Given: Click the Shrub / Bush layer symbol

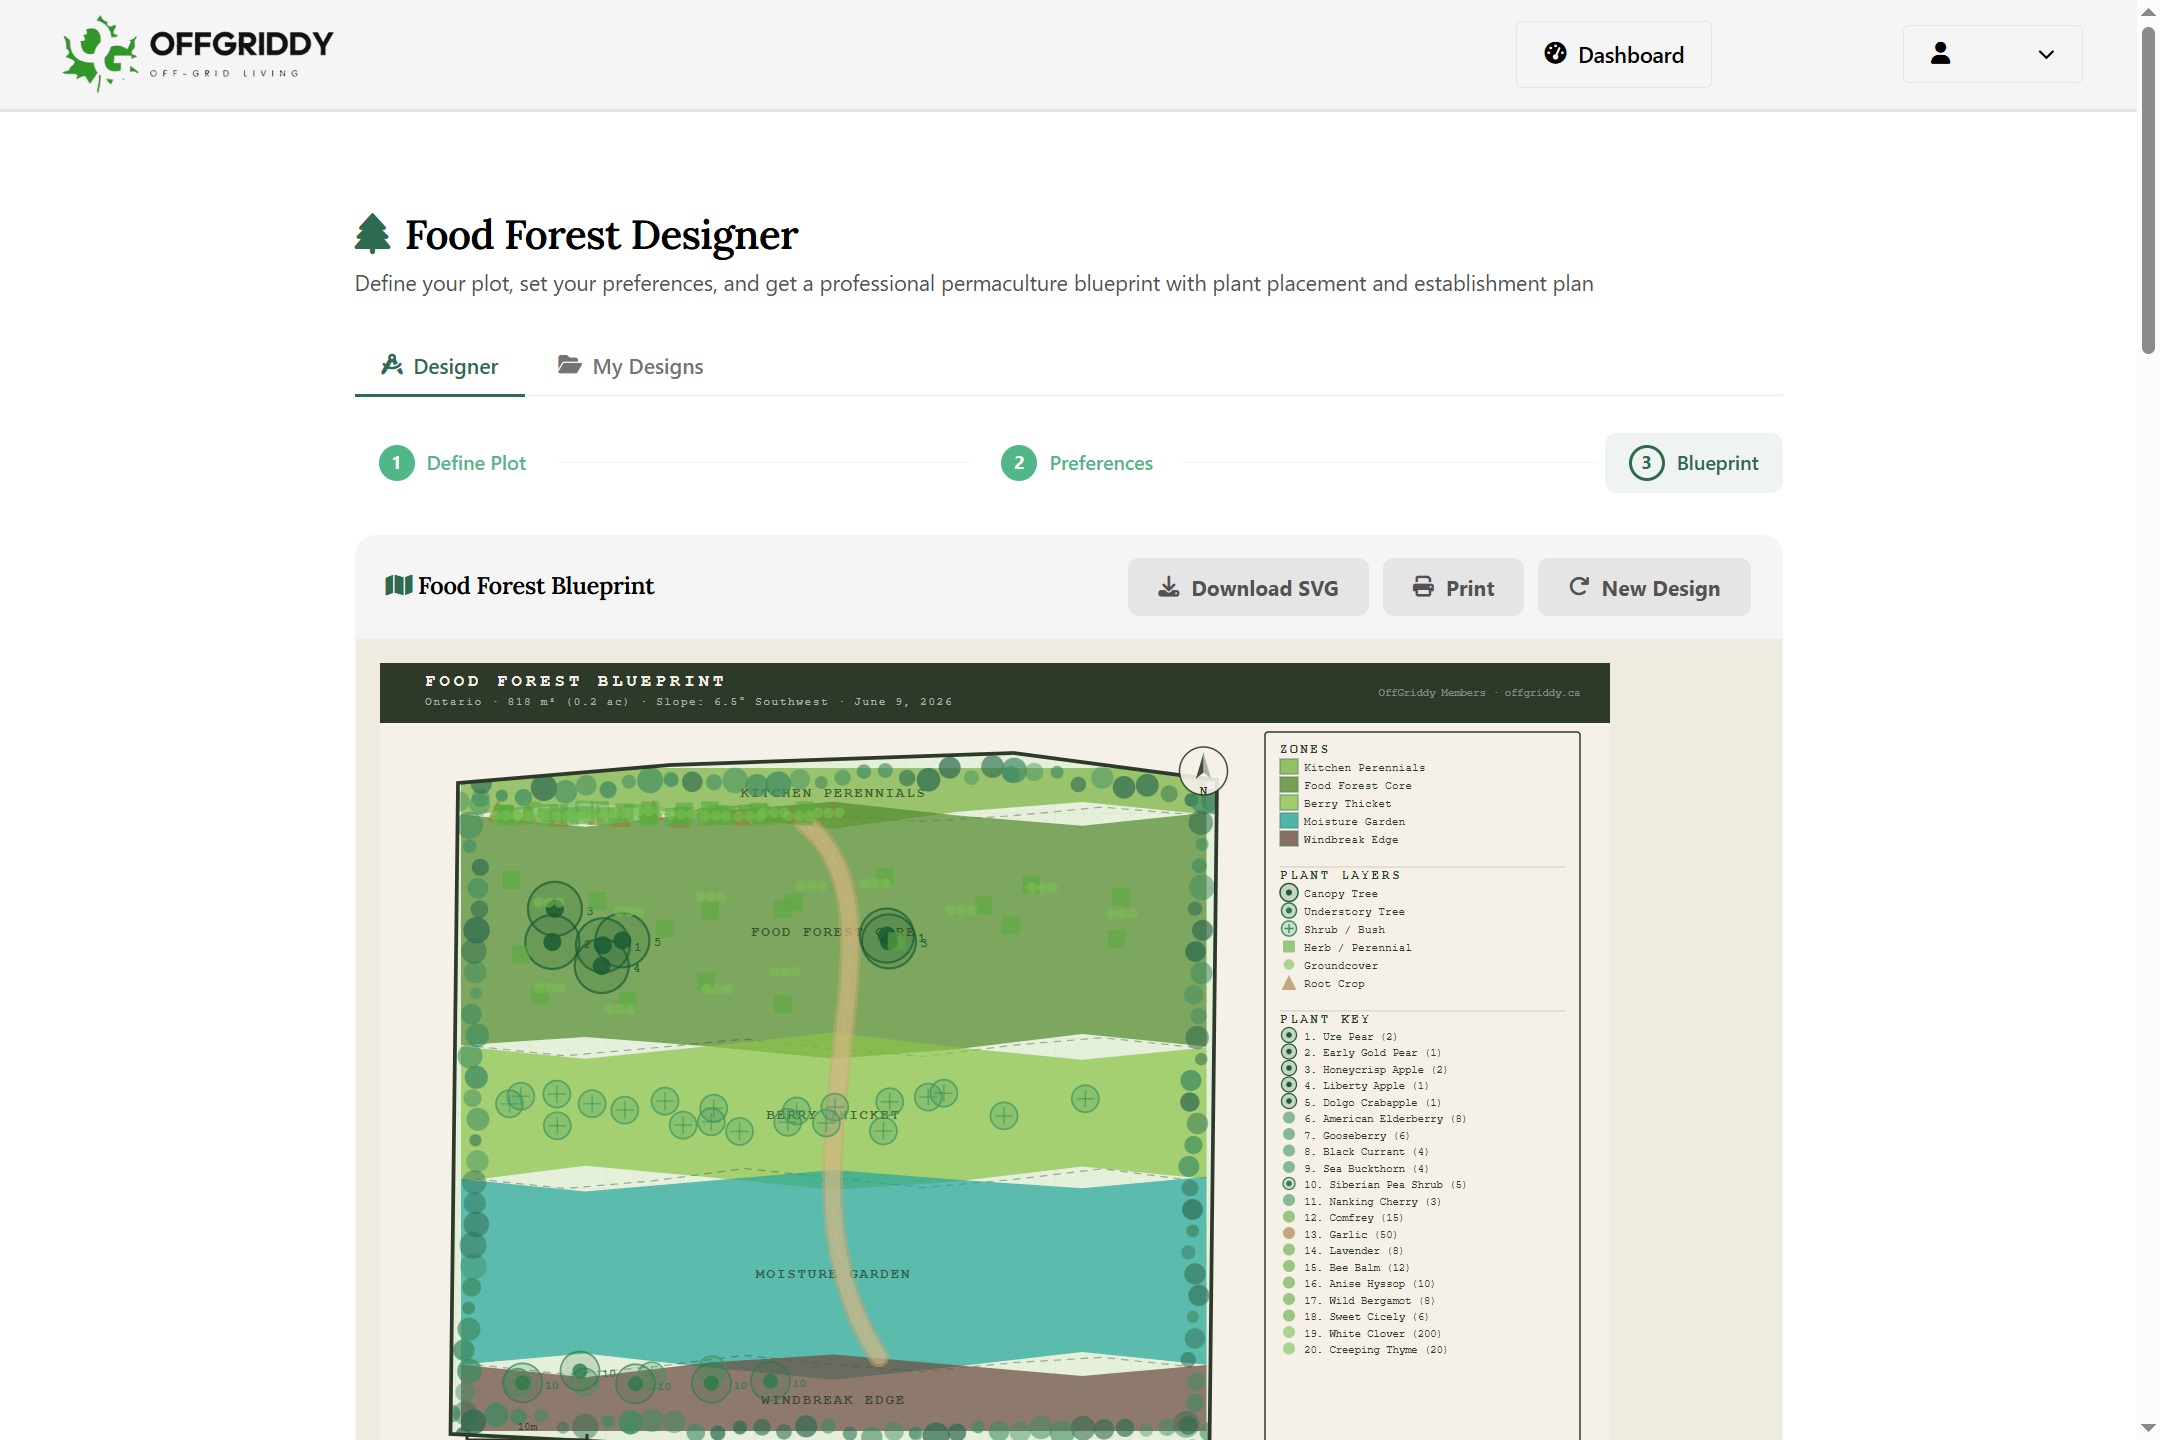Looking at the screenshot, I should [1289, 929].
